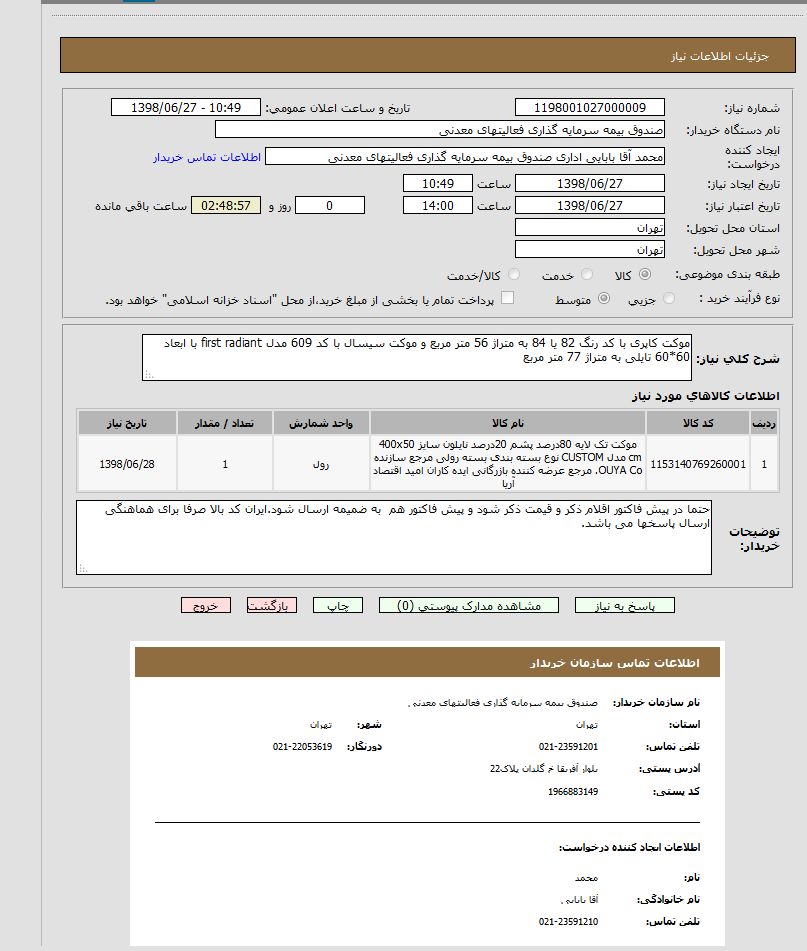807x951 pixels.
Task: Toggle the اسناد خزانه اسلامی payment checkbox
Action: pos(507,298)
